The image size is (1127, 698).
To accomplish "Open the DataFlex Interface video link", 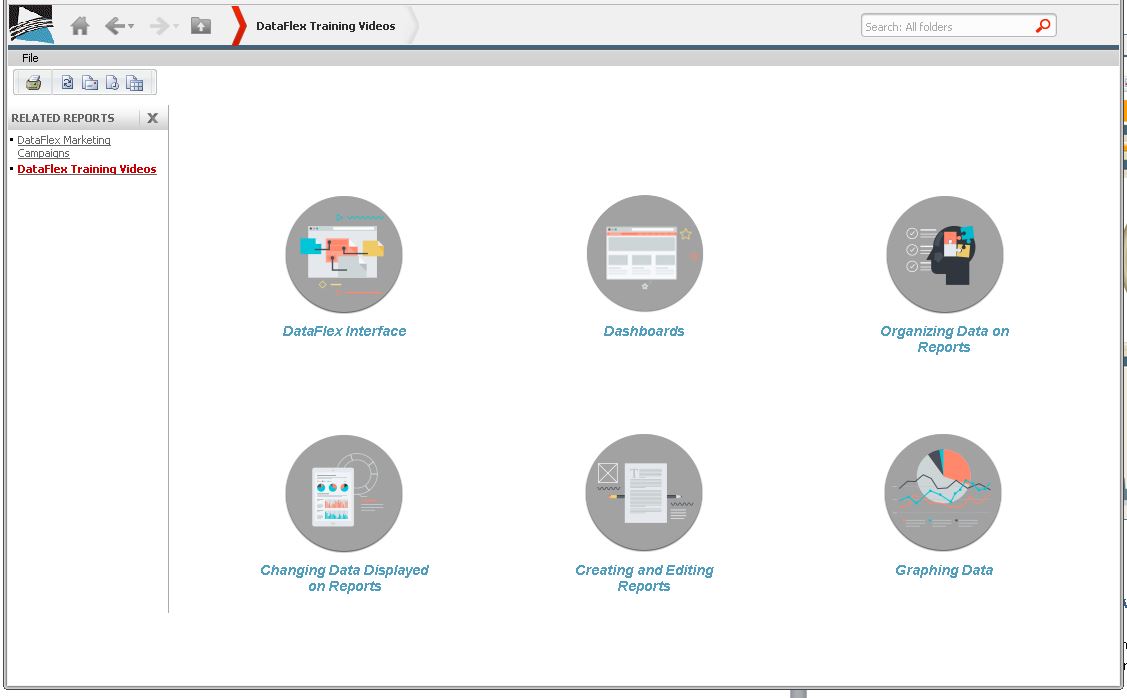I will click(x=344, y=331).
